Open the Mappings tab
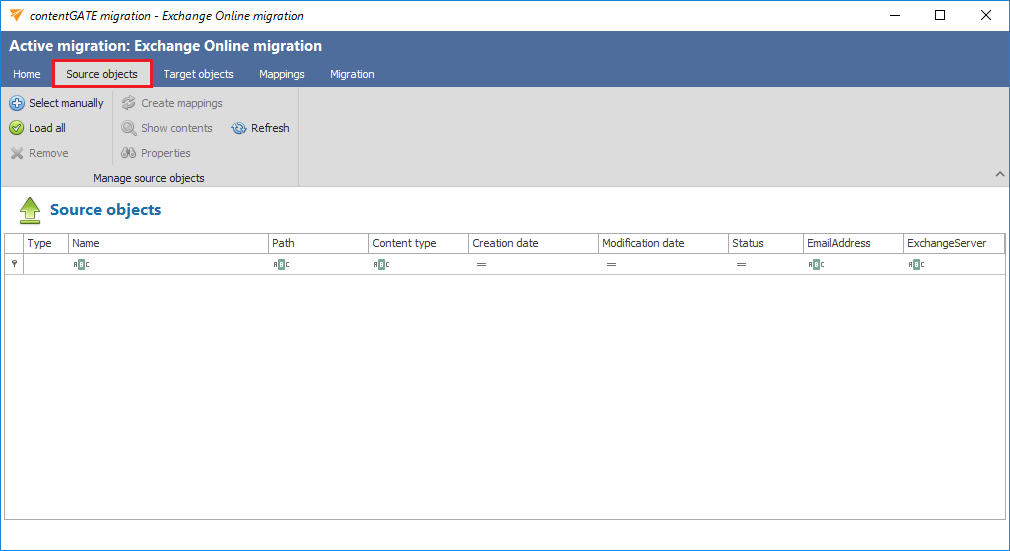 (281, 74)
